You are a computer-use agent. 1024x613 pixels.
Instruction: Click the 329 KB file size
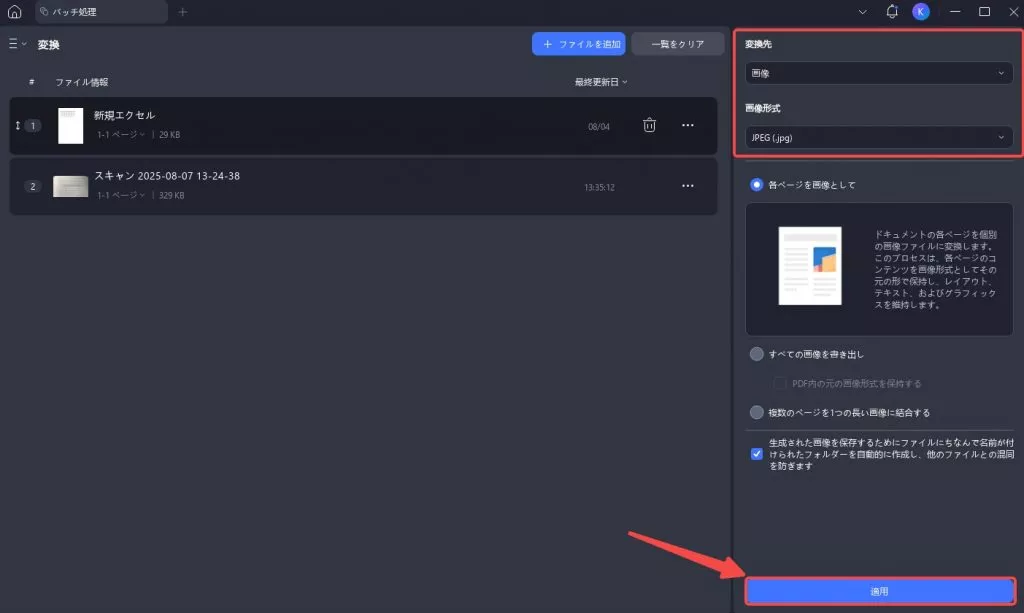coord(172,195)
